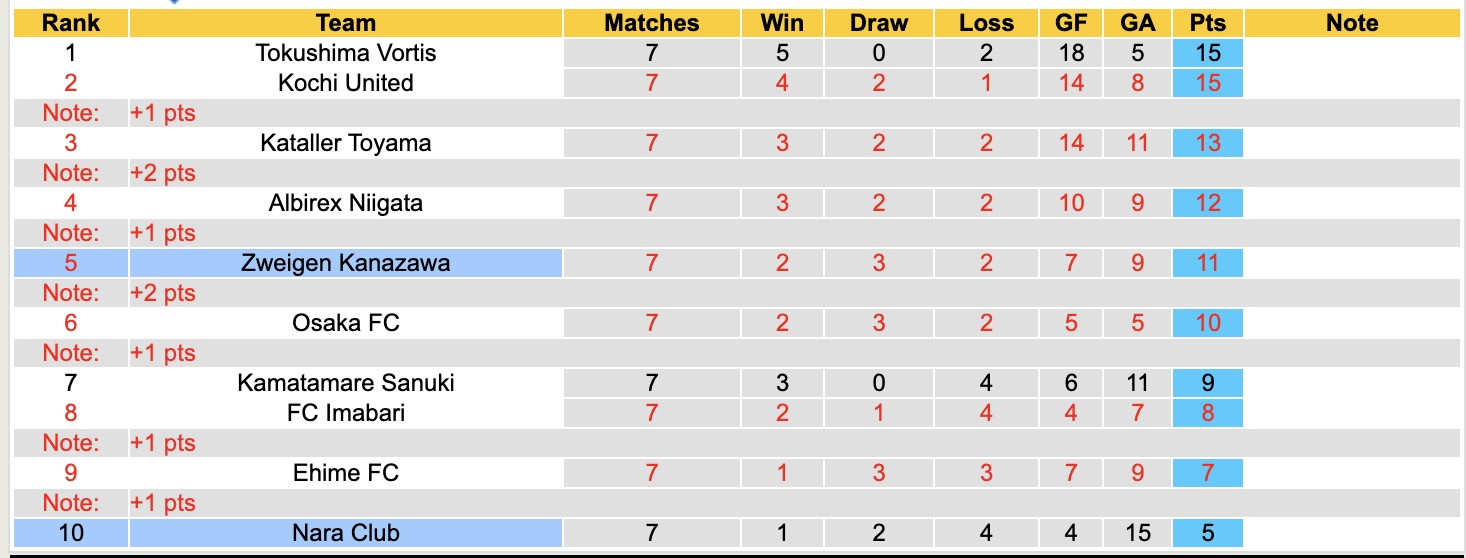Click Nara Club's blue points cell showing 5

point(1208,532)
